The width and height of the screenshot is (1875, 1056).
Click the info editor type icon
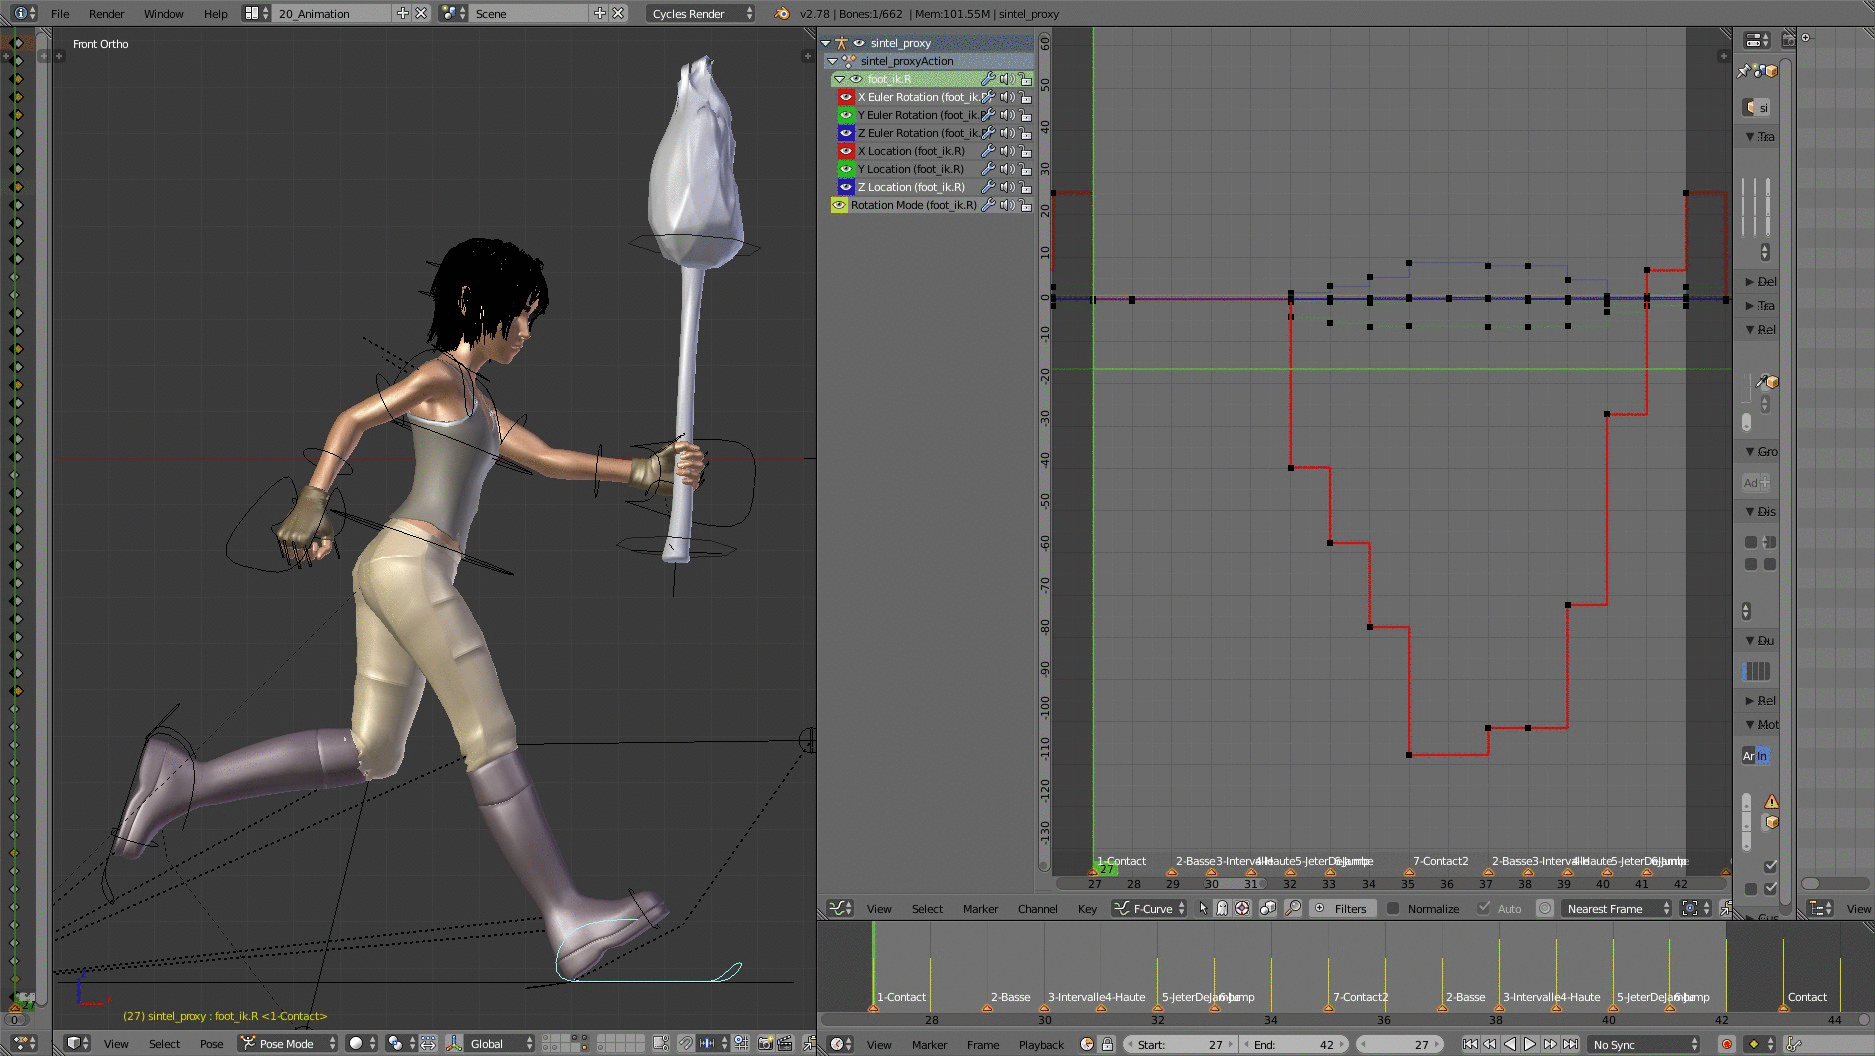point(23,13)
